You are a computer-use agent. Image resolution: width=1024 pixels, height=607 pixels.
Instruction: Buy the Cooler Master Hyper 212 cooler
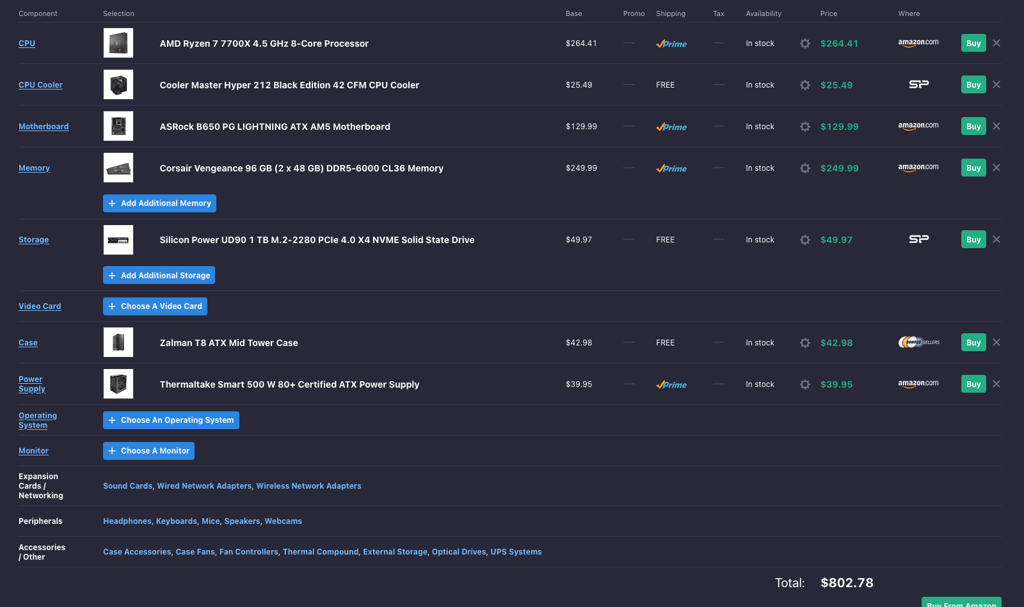click(973, 84)
